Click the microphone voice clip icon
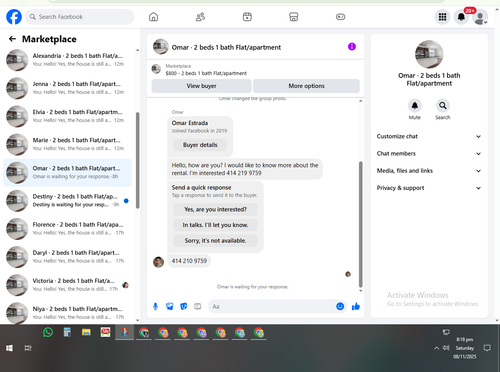The image size is (500, 372). tap(155, 306)
